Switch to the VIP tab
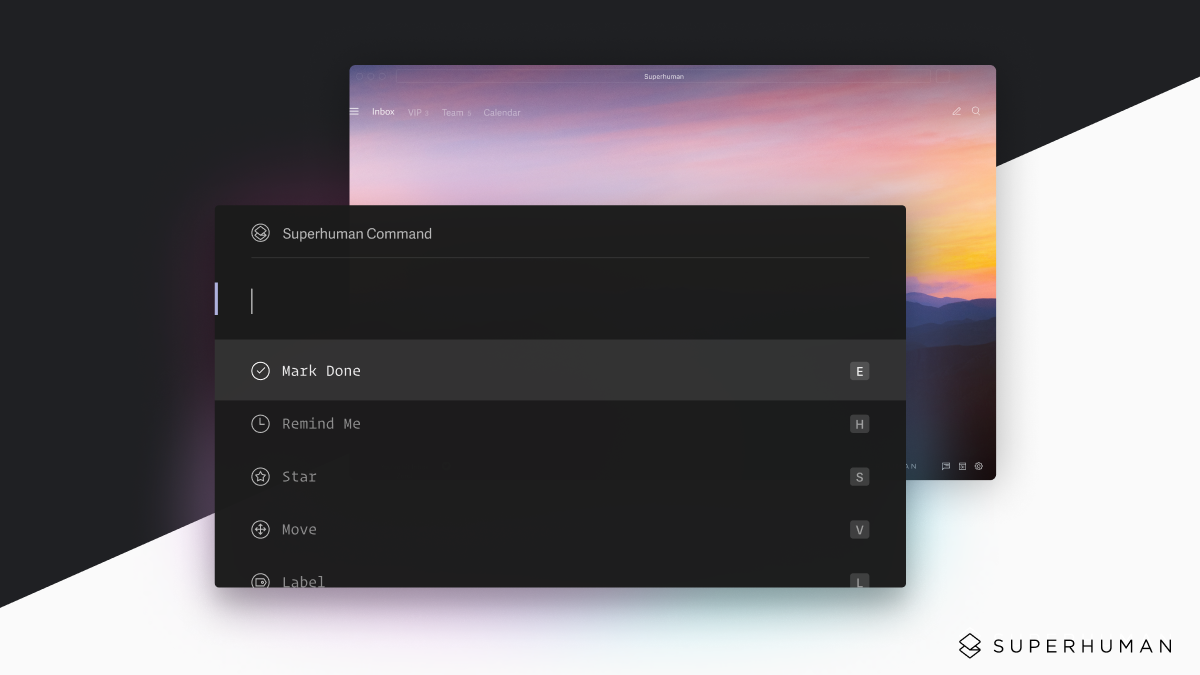The image size is (1200, 675). click(x=417, y=113)
